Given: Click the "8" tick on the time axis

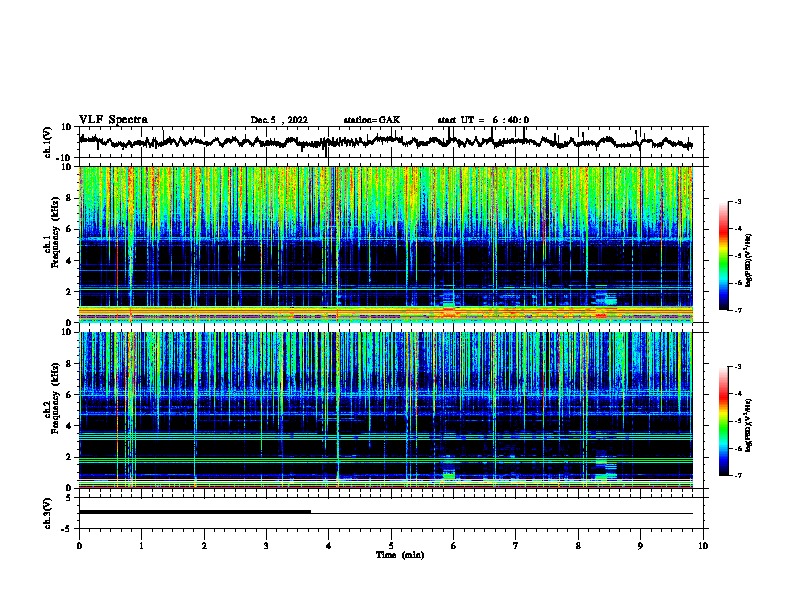Looking at the screenshot, I should pos(578,546).
